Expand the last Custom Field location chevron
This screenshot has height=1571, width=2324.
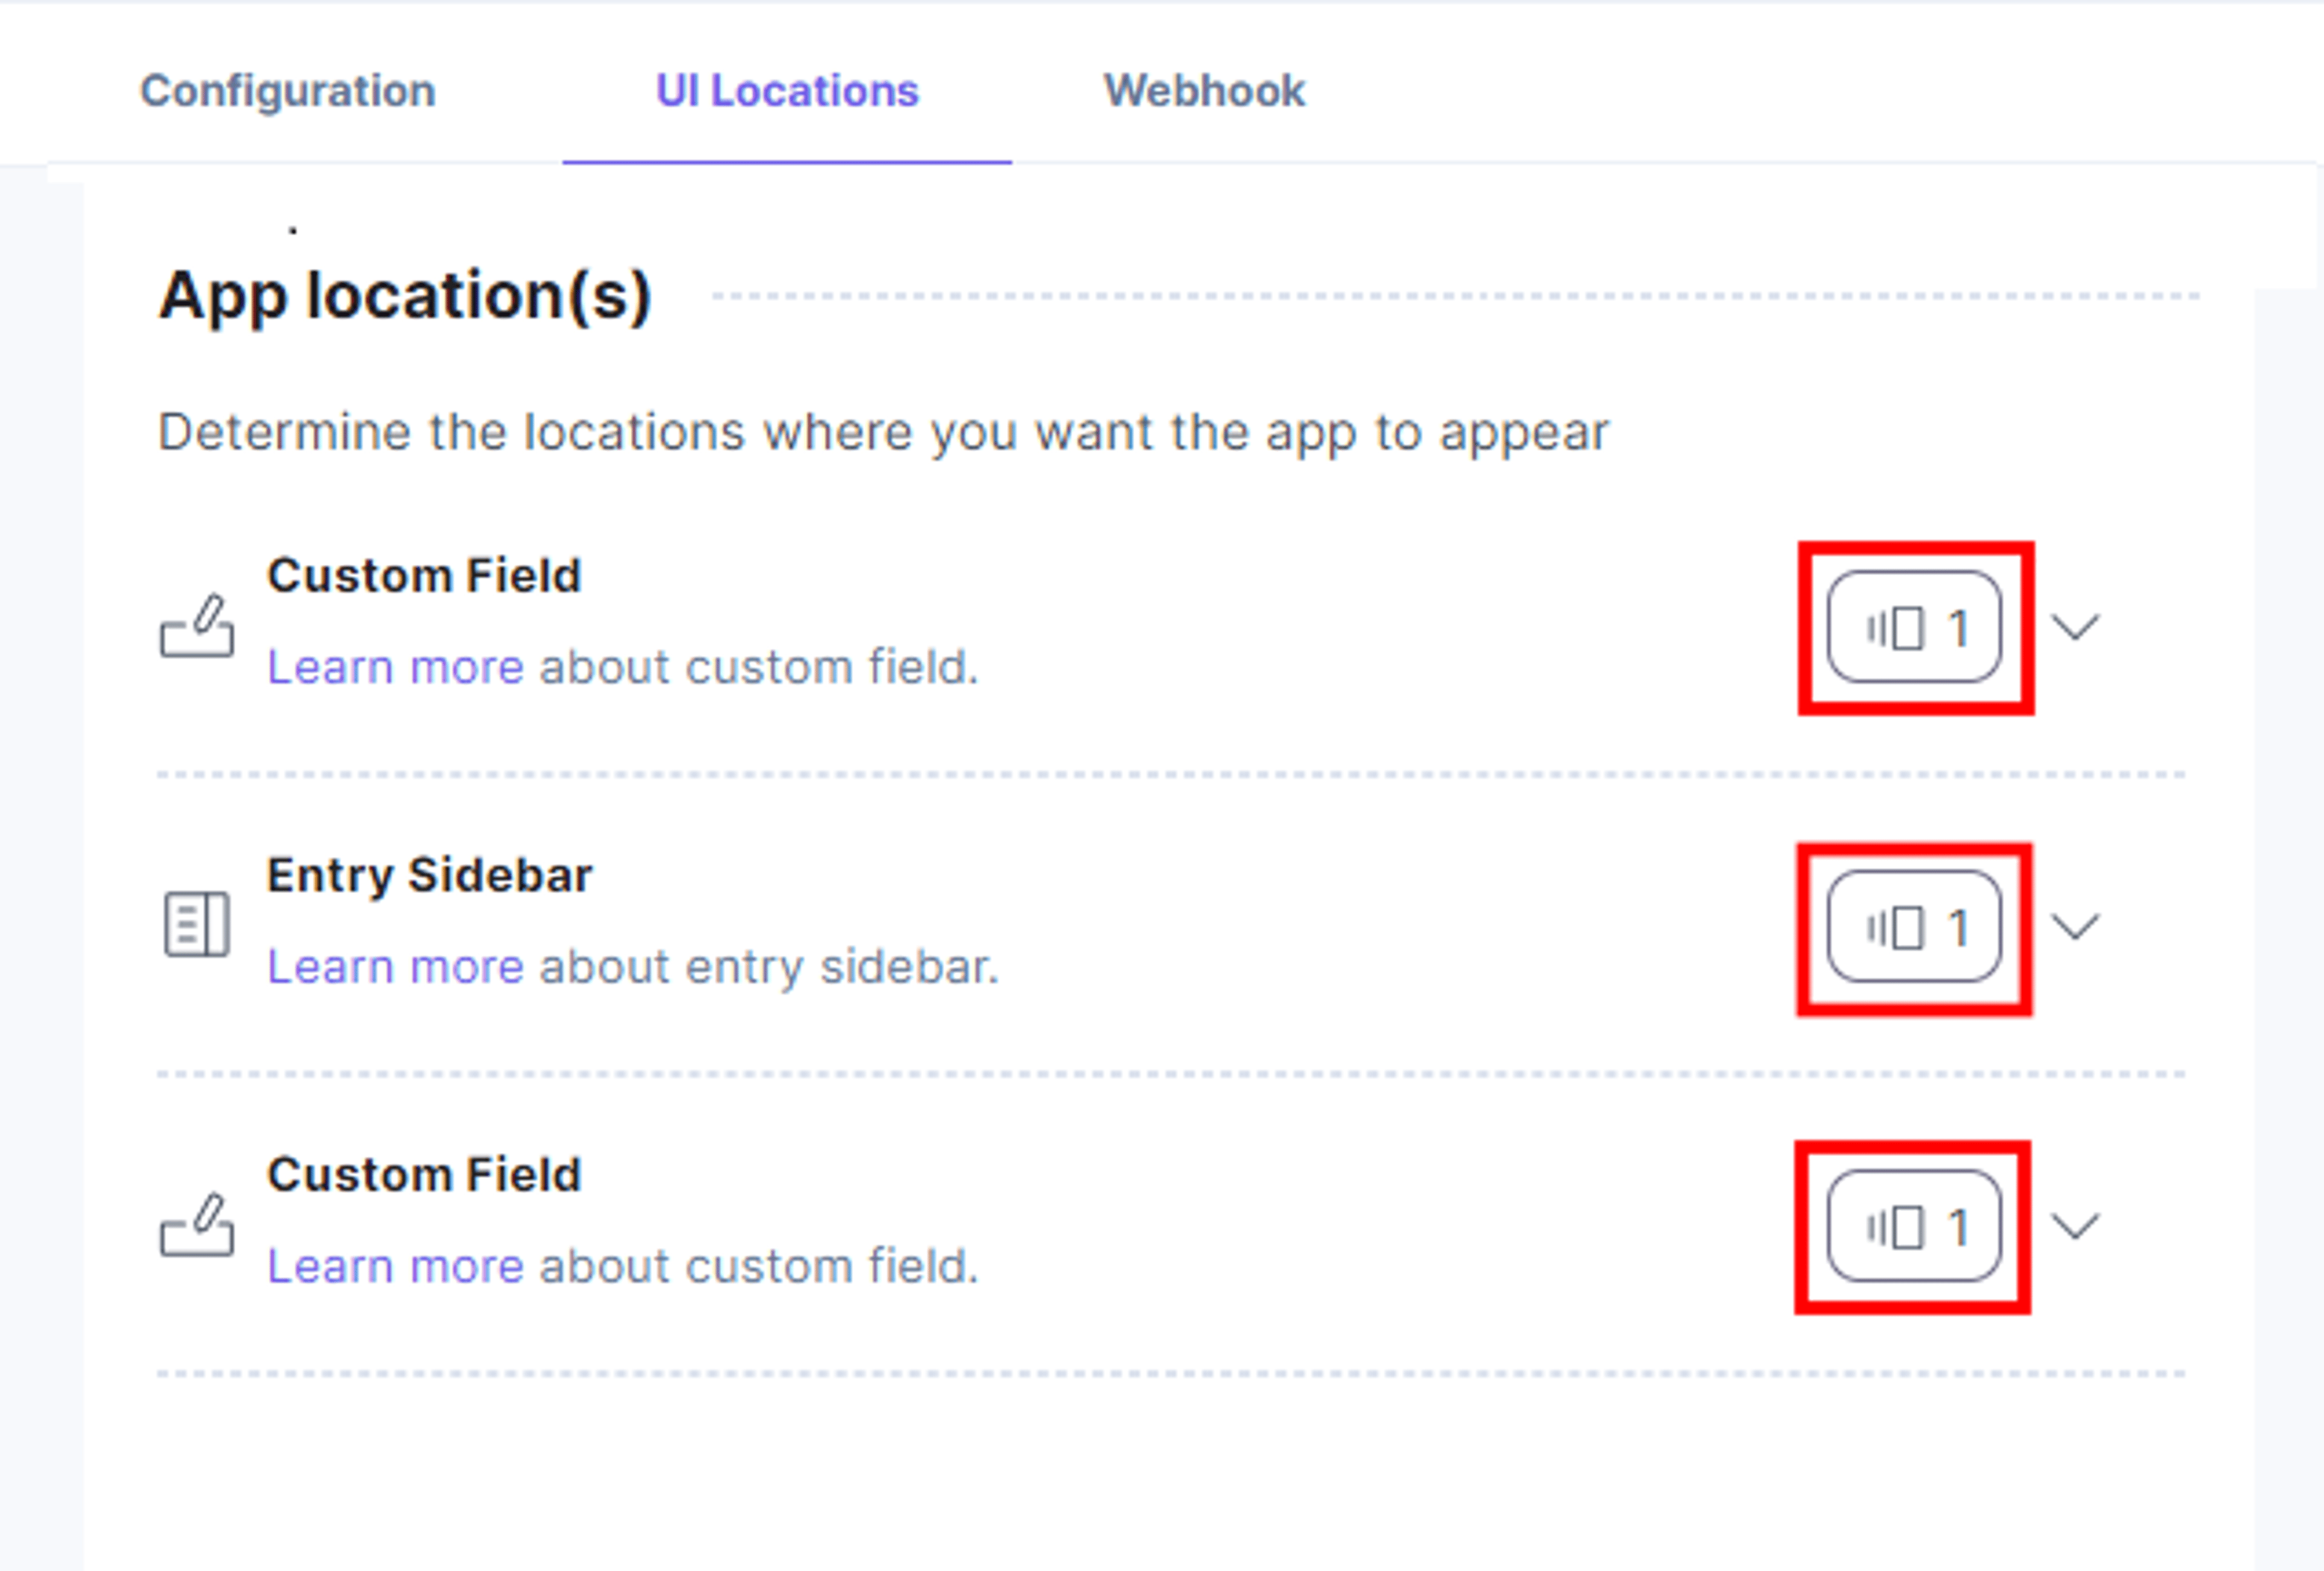(x=2075, y=1226)
